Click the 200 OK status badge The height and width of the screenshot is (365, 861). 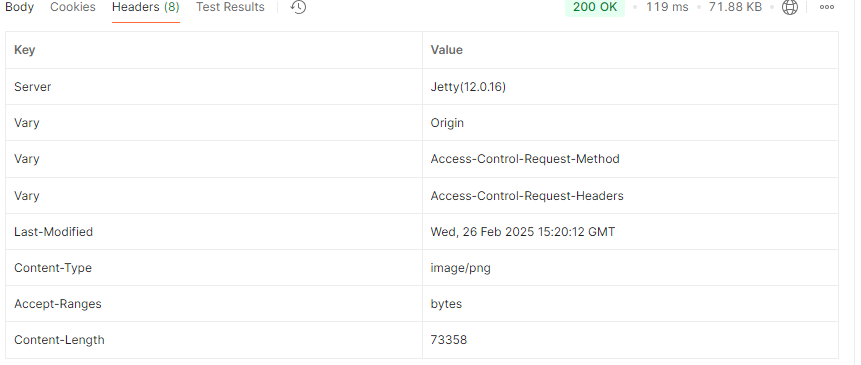(595, 7)
